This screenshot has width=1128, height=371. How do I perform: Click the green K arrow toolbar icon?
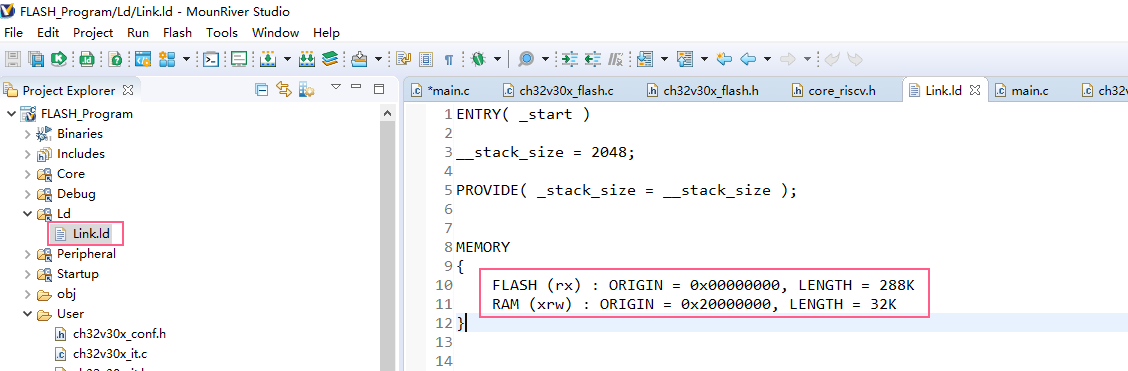point(58,59)
